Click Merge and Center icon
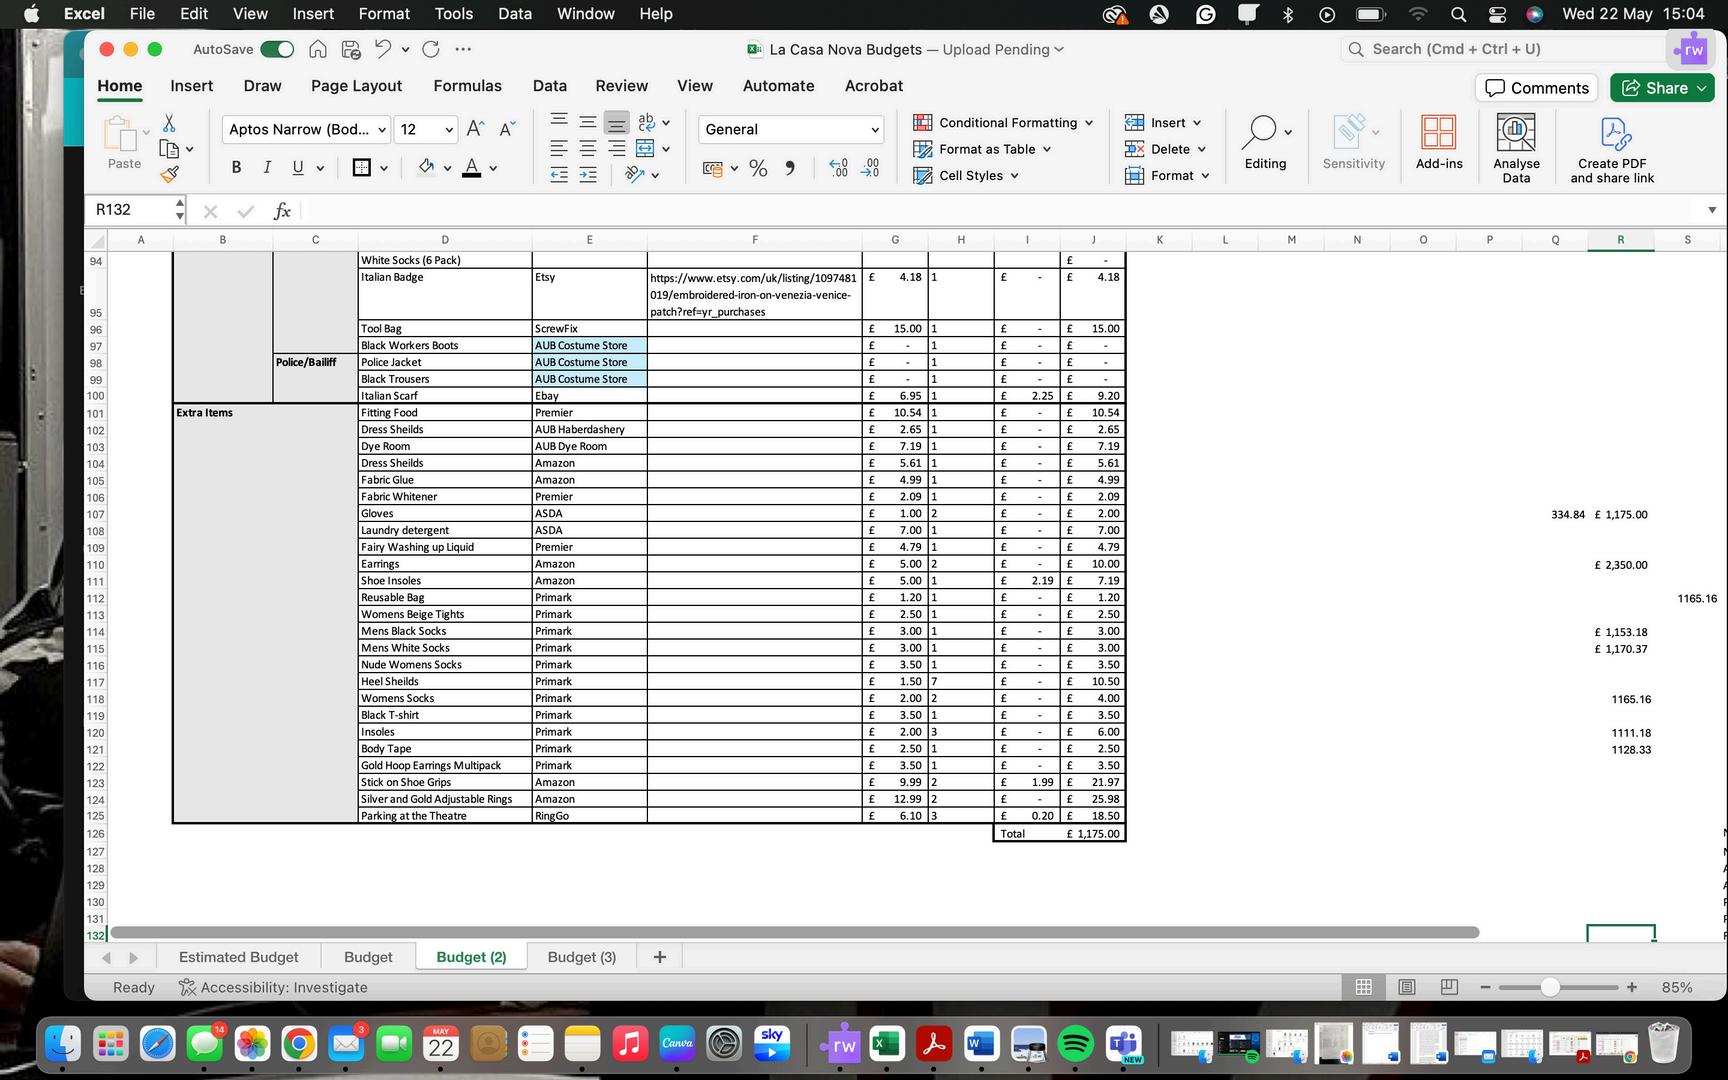The image size is (1728, 1080). point(645,149)
